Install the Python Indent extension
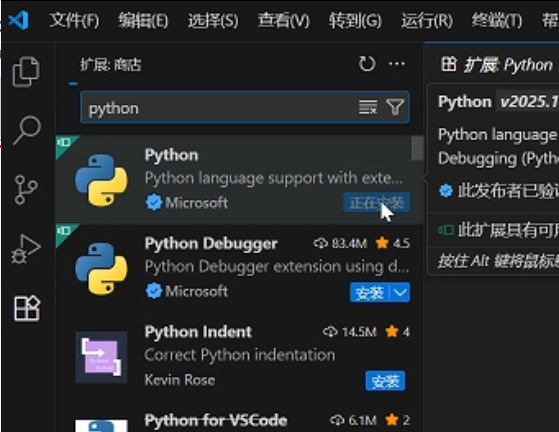The width and height of the screenshot is (559, 432). 385,381
